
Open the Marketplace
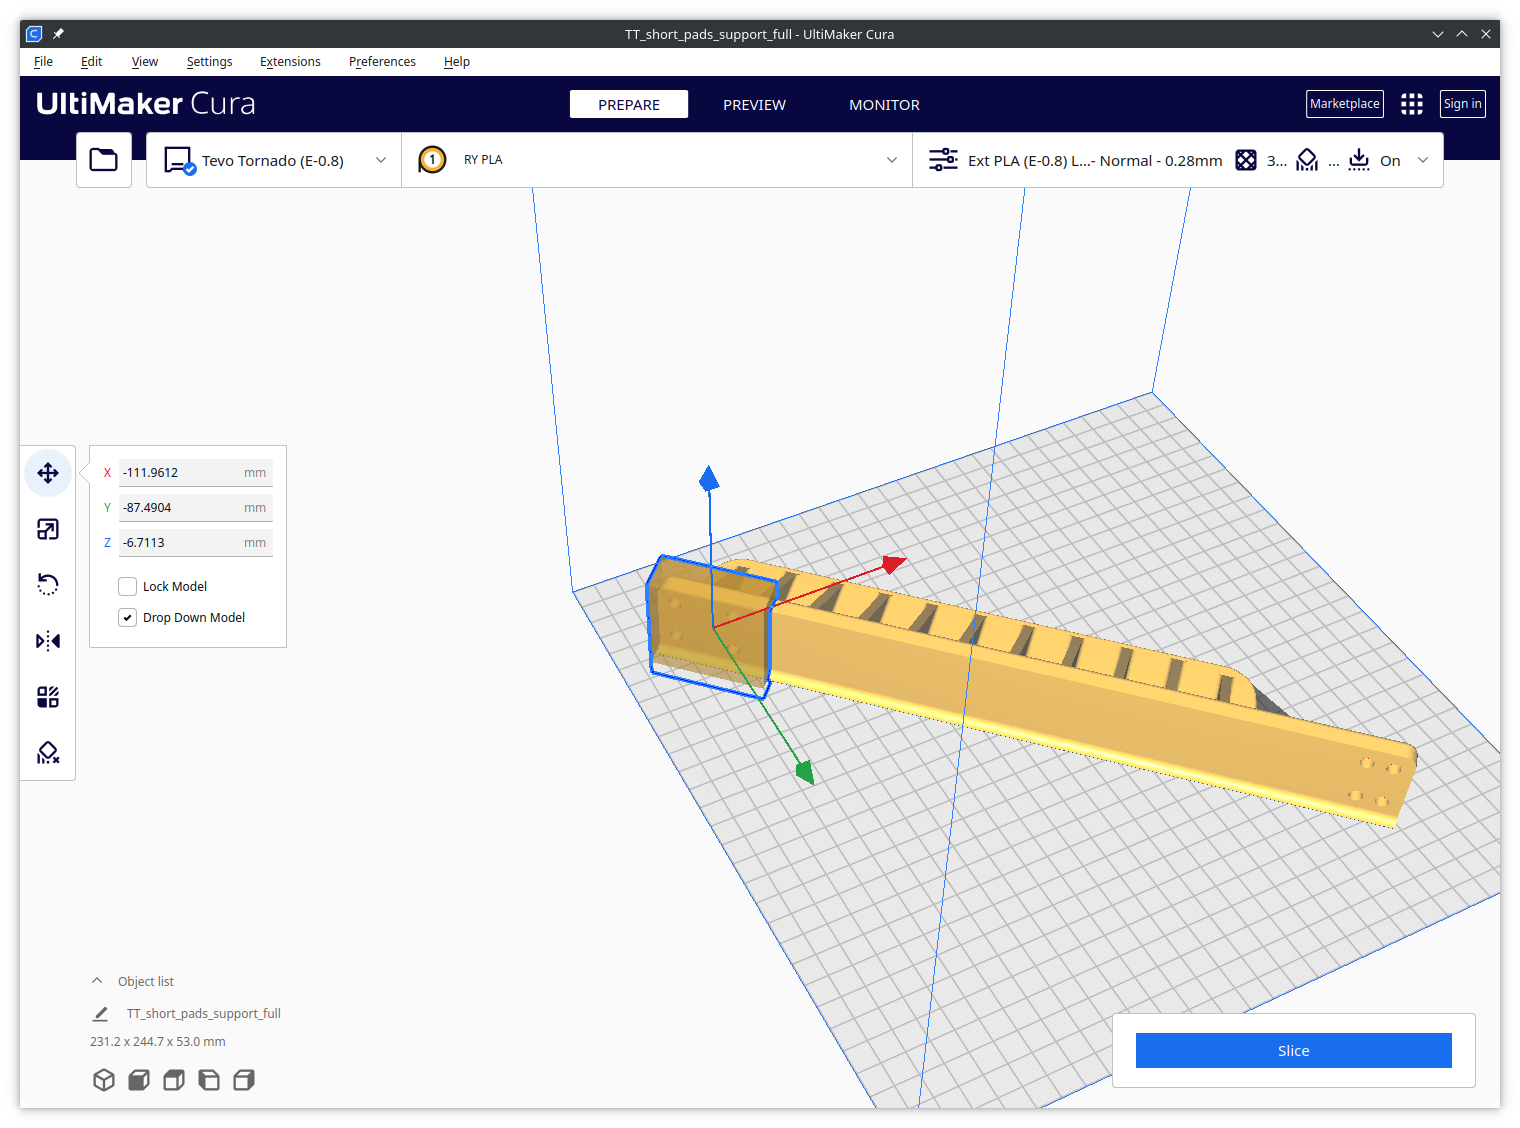click(x=1344, y=103)
